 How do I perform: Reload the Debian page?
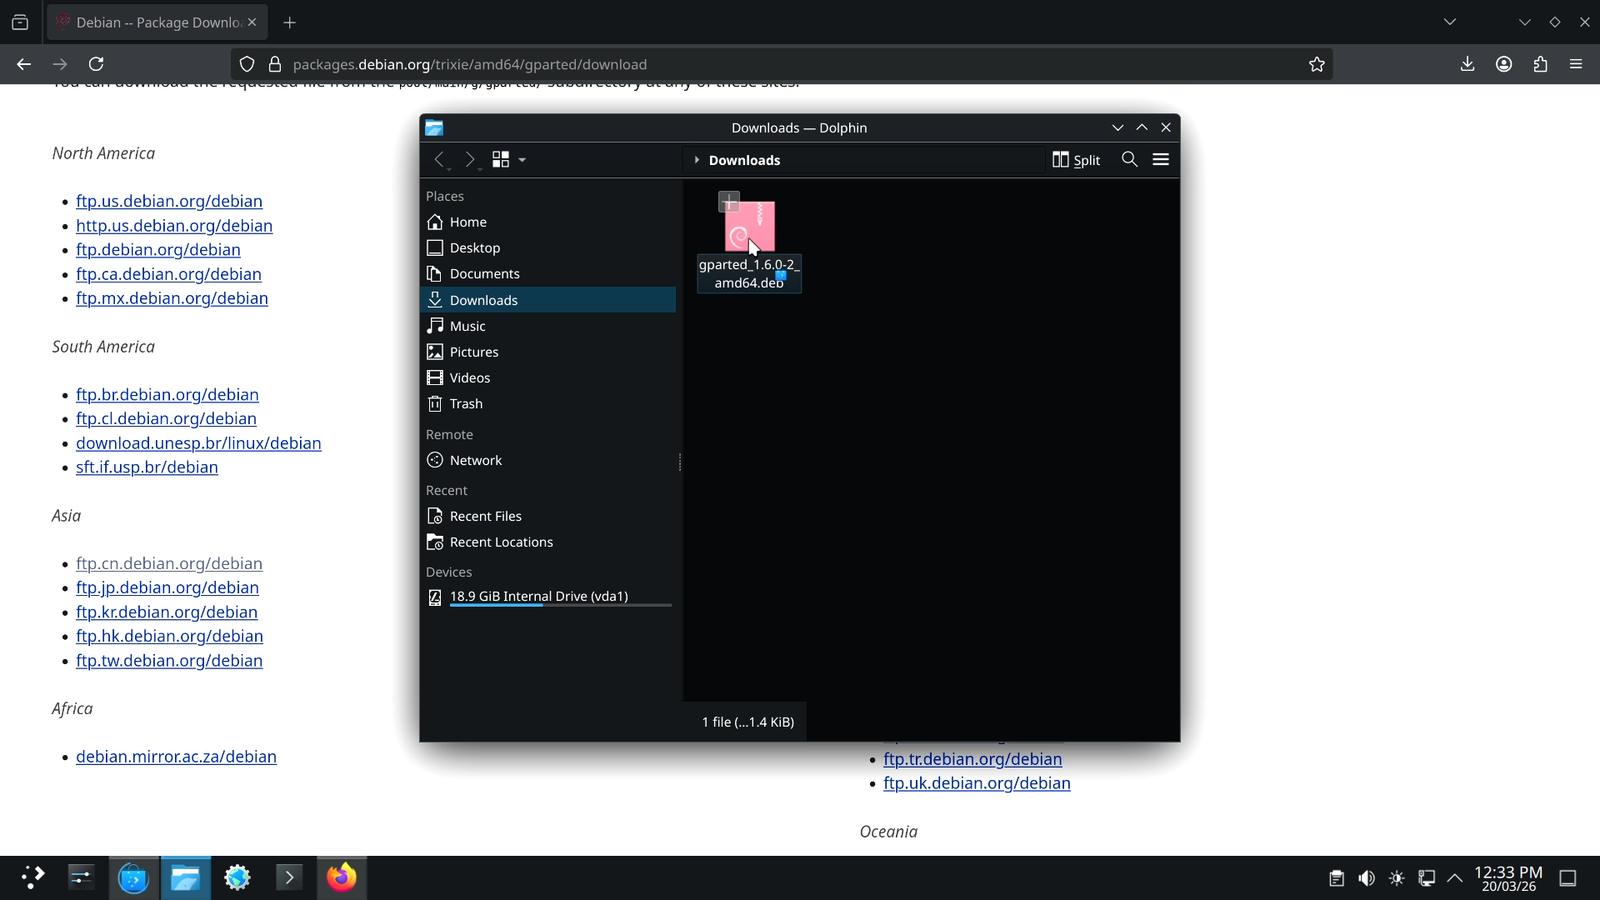click(x=96, y=64)
